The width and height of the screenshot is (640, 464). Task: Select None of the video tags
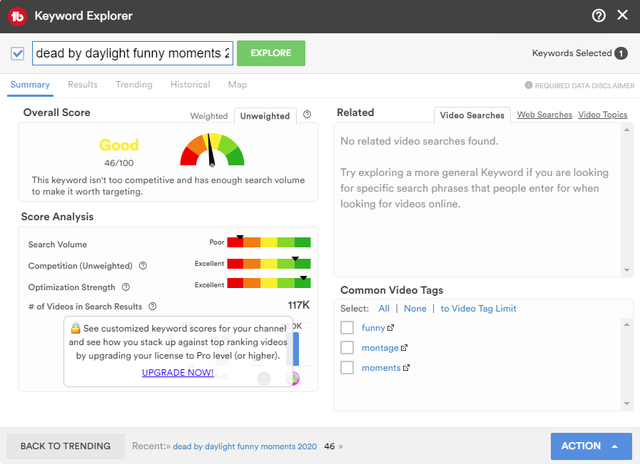(x=415, y=309)
